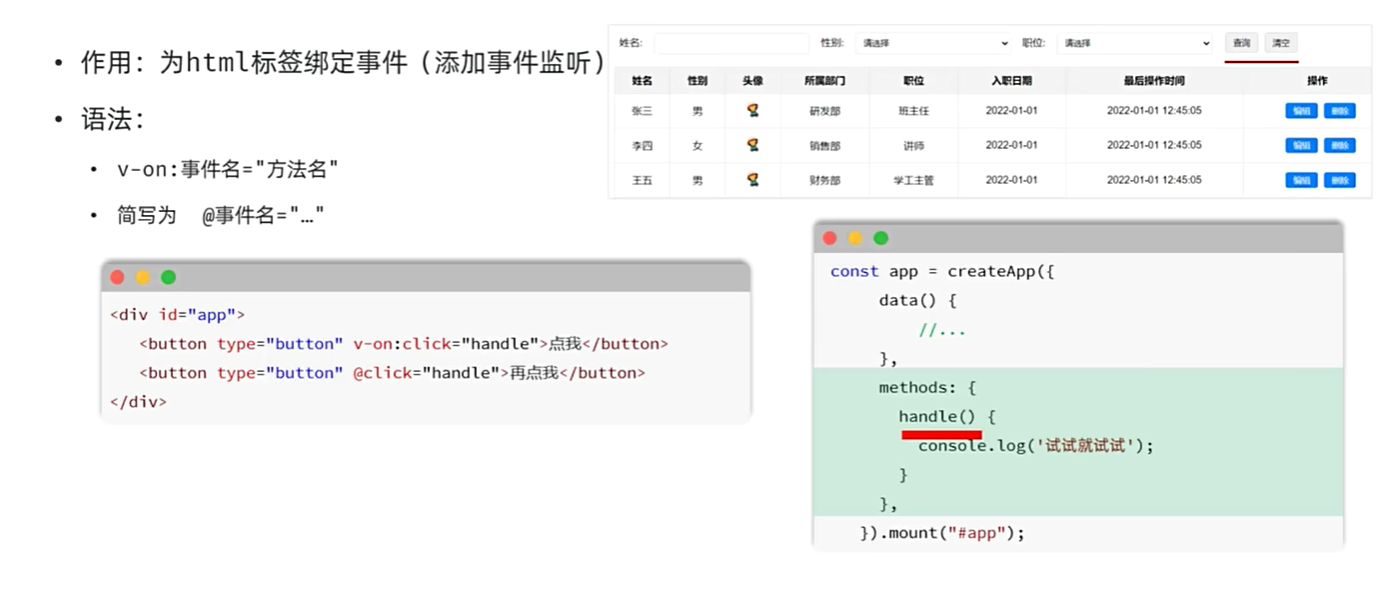Click the 查询 button
Screen dimensions: 1377x611
(1241, 43)
